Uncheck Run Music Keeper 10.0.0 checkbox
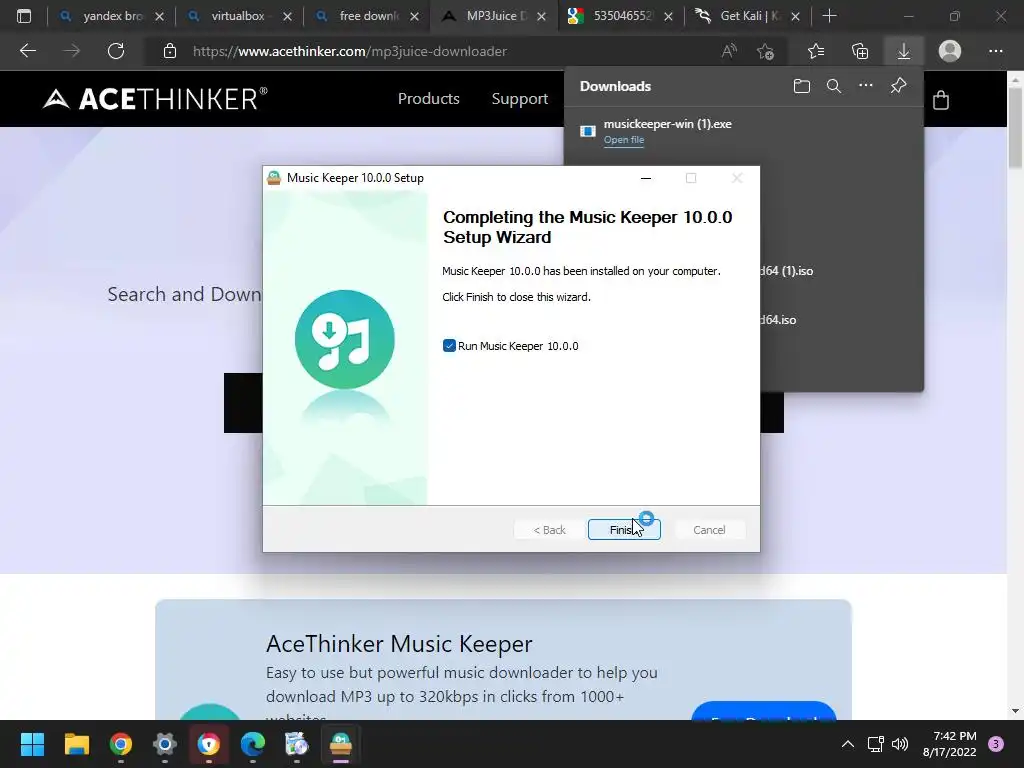The height and width of the screenshot is (768, 1024). coord(449,345)
